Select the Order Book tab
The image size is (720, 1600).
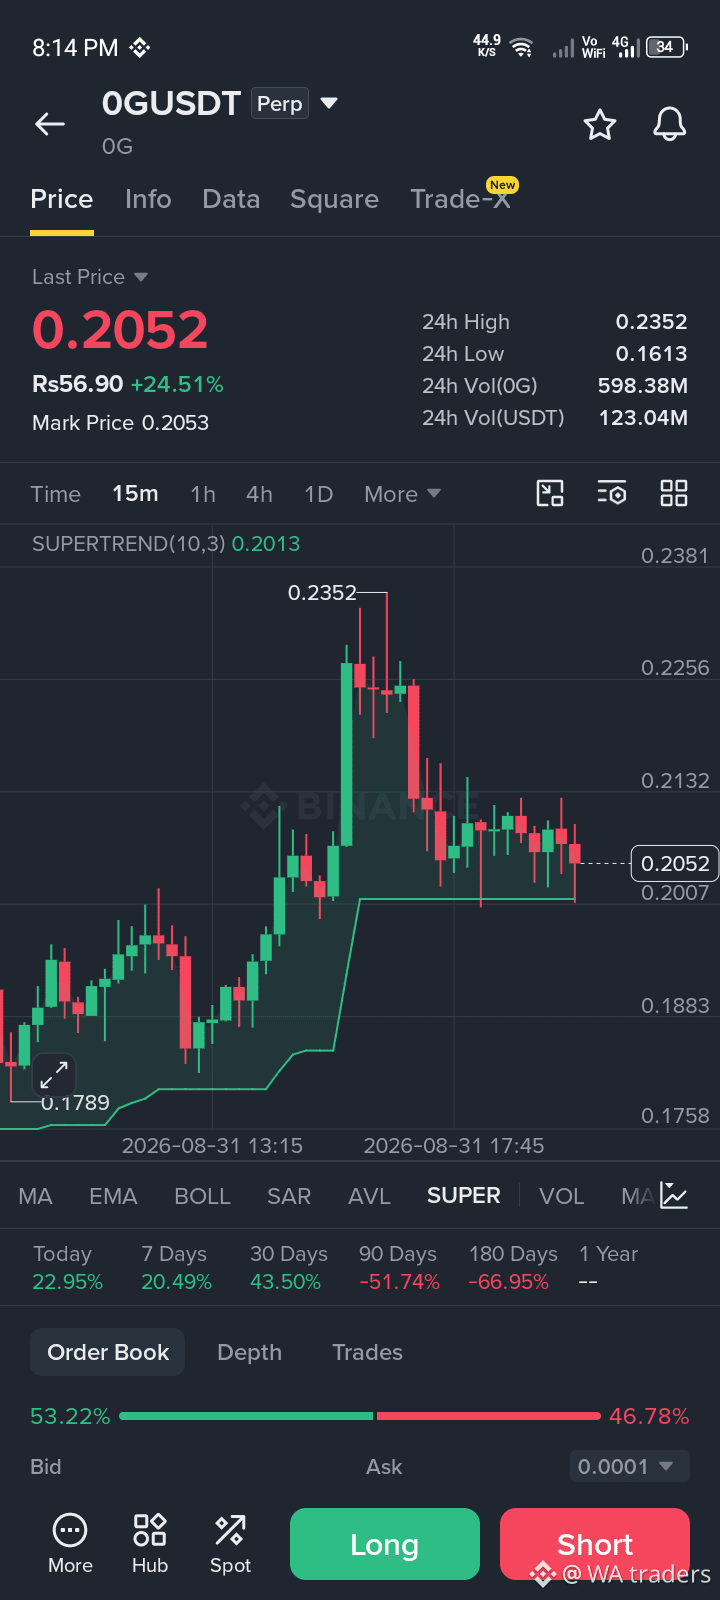coord(108,1352)
